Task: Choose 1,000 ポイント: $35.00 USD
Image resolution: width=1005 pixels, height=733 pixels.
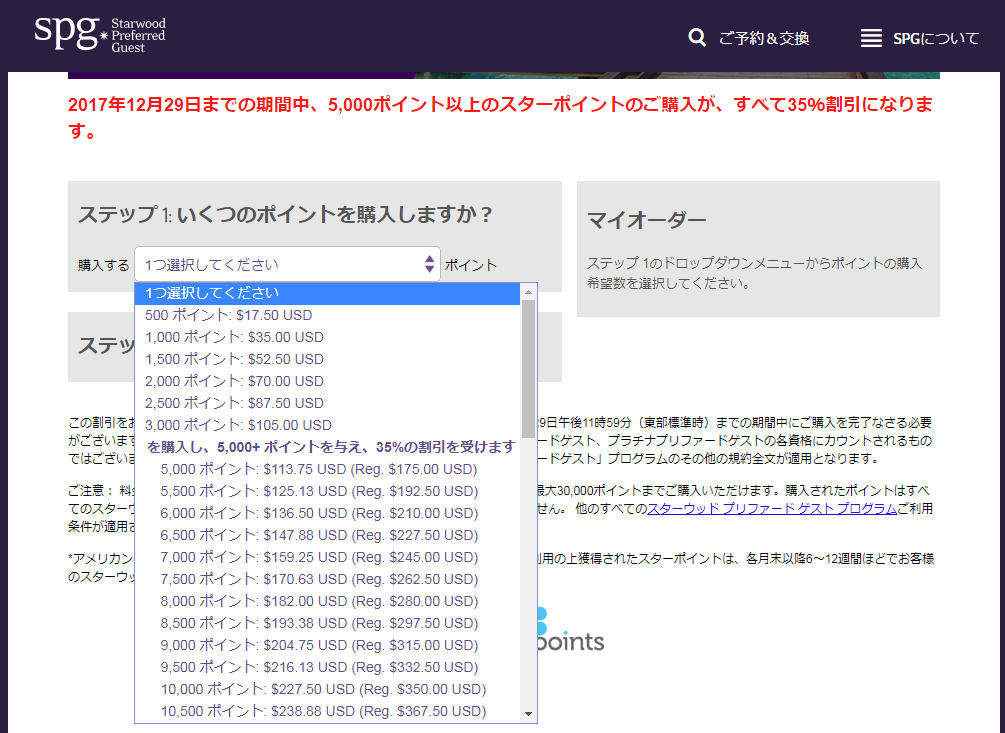Action: pos(327,337)
